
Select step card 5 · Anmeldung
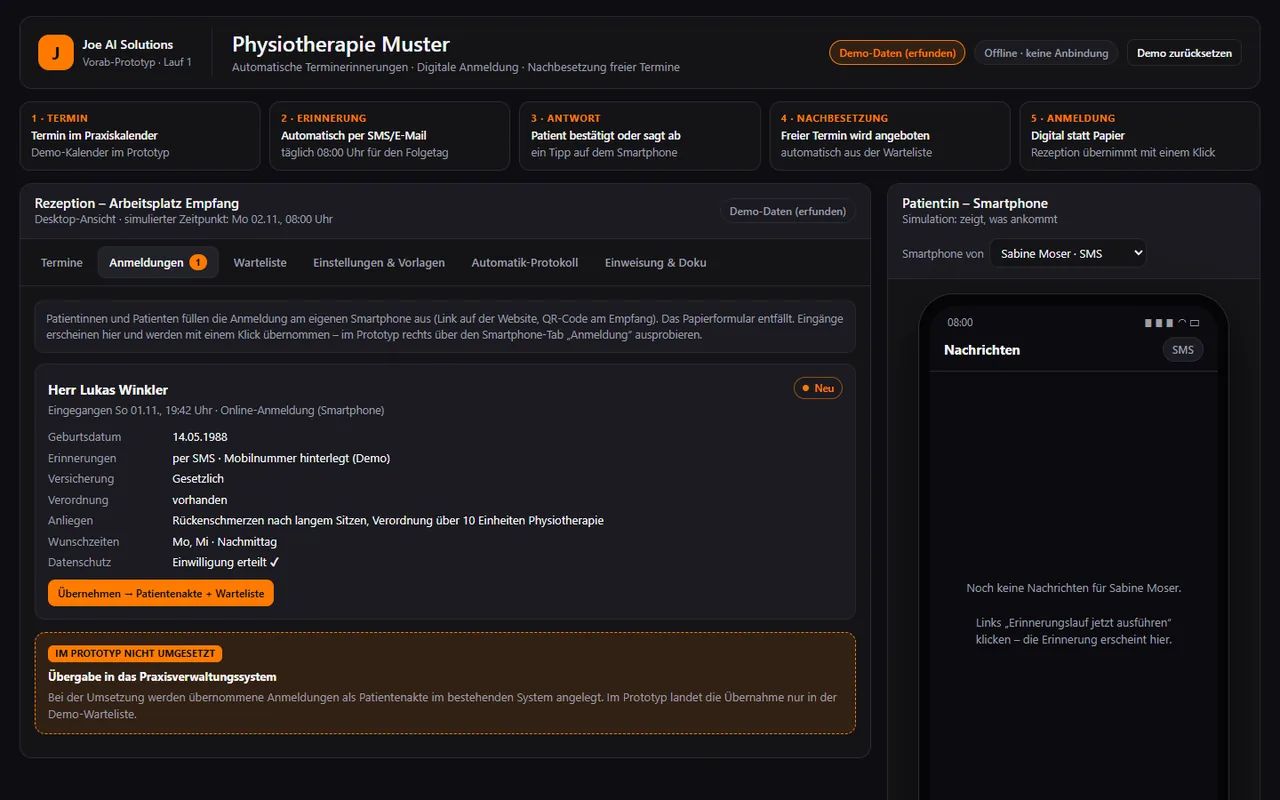pyautogui.click(x=1140, y=135)
